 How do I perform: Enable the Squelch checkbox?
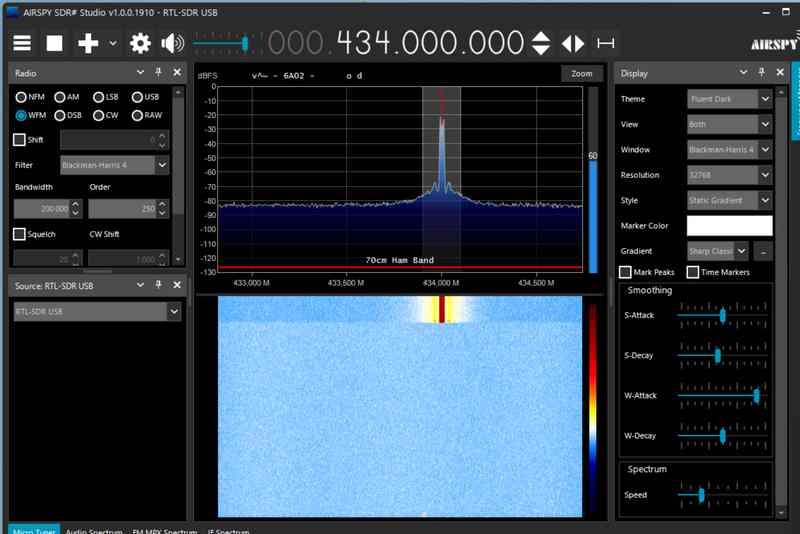(x=19, y=234)
